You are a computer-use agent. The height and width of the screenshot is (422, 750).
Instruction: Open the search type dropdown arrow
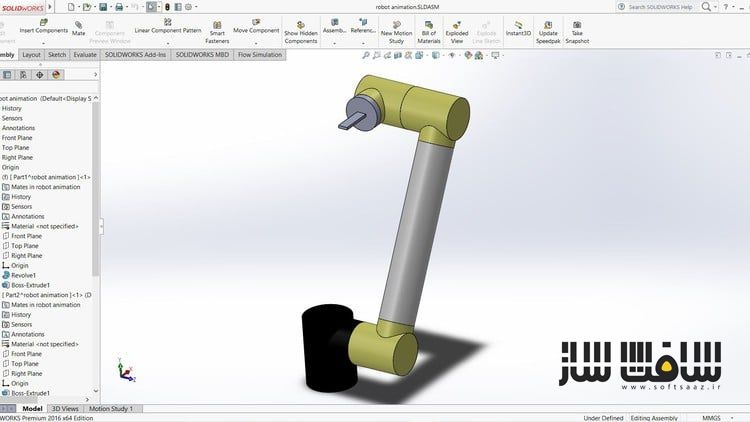716,7
